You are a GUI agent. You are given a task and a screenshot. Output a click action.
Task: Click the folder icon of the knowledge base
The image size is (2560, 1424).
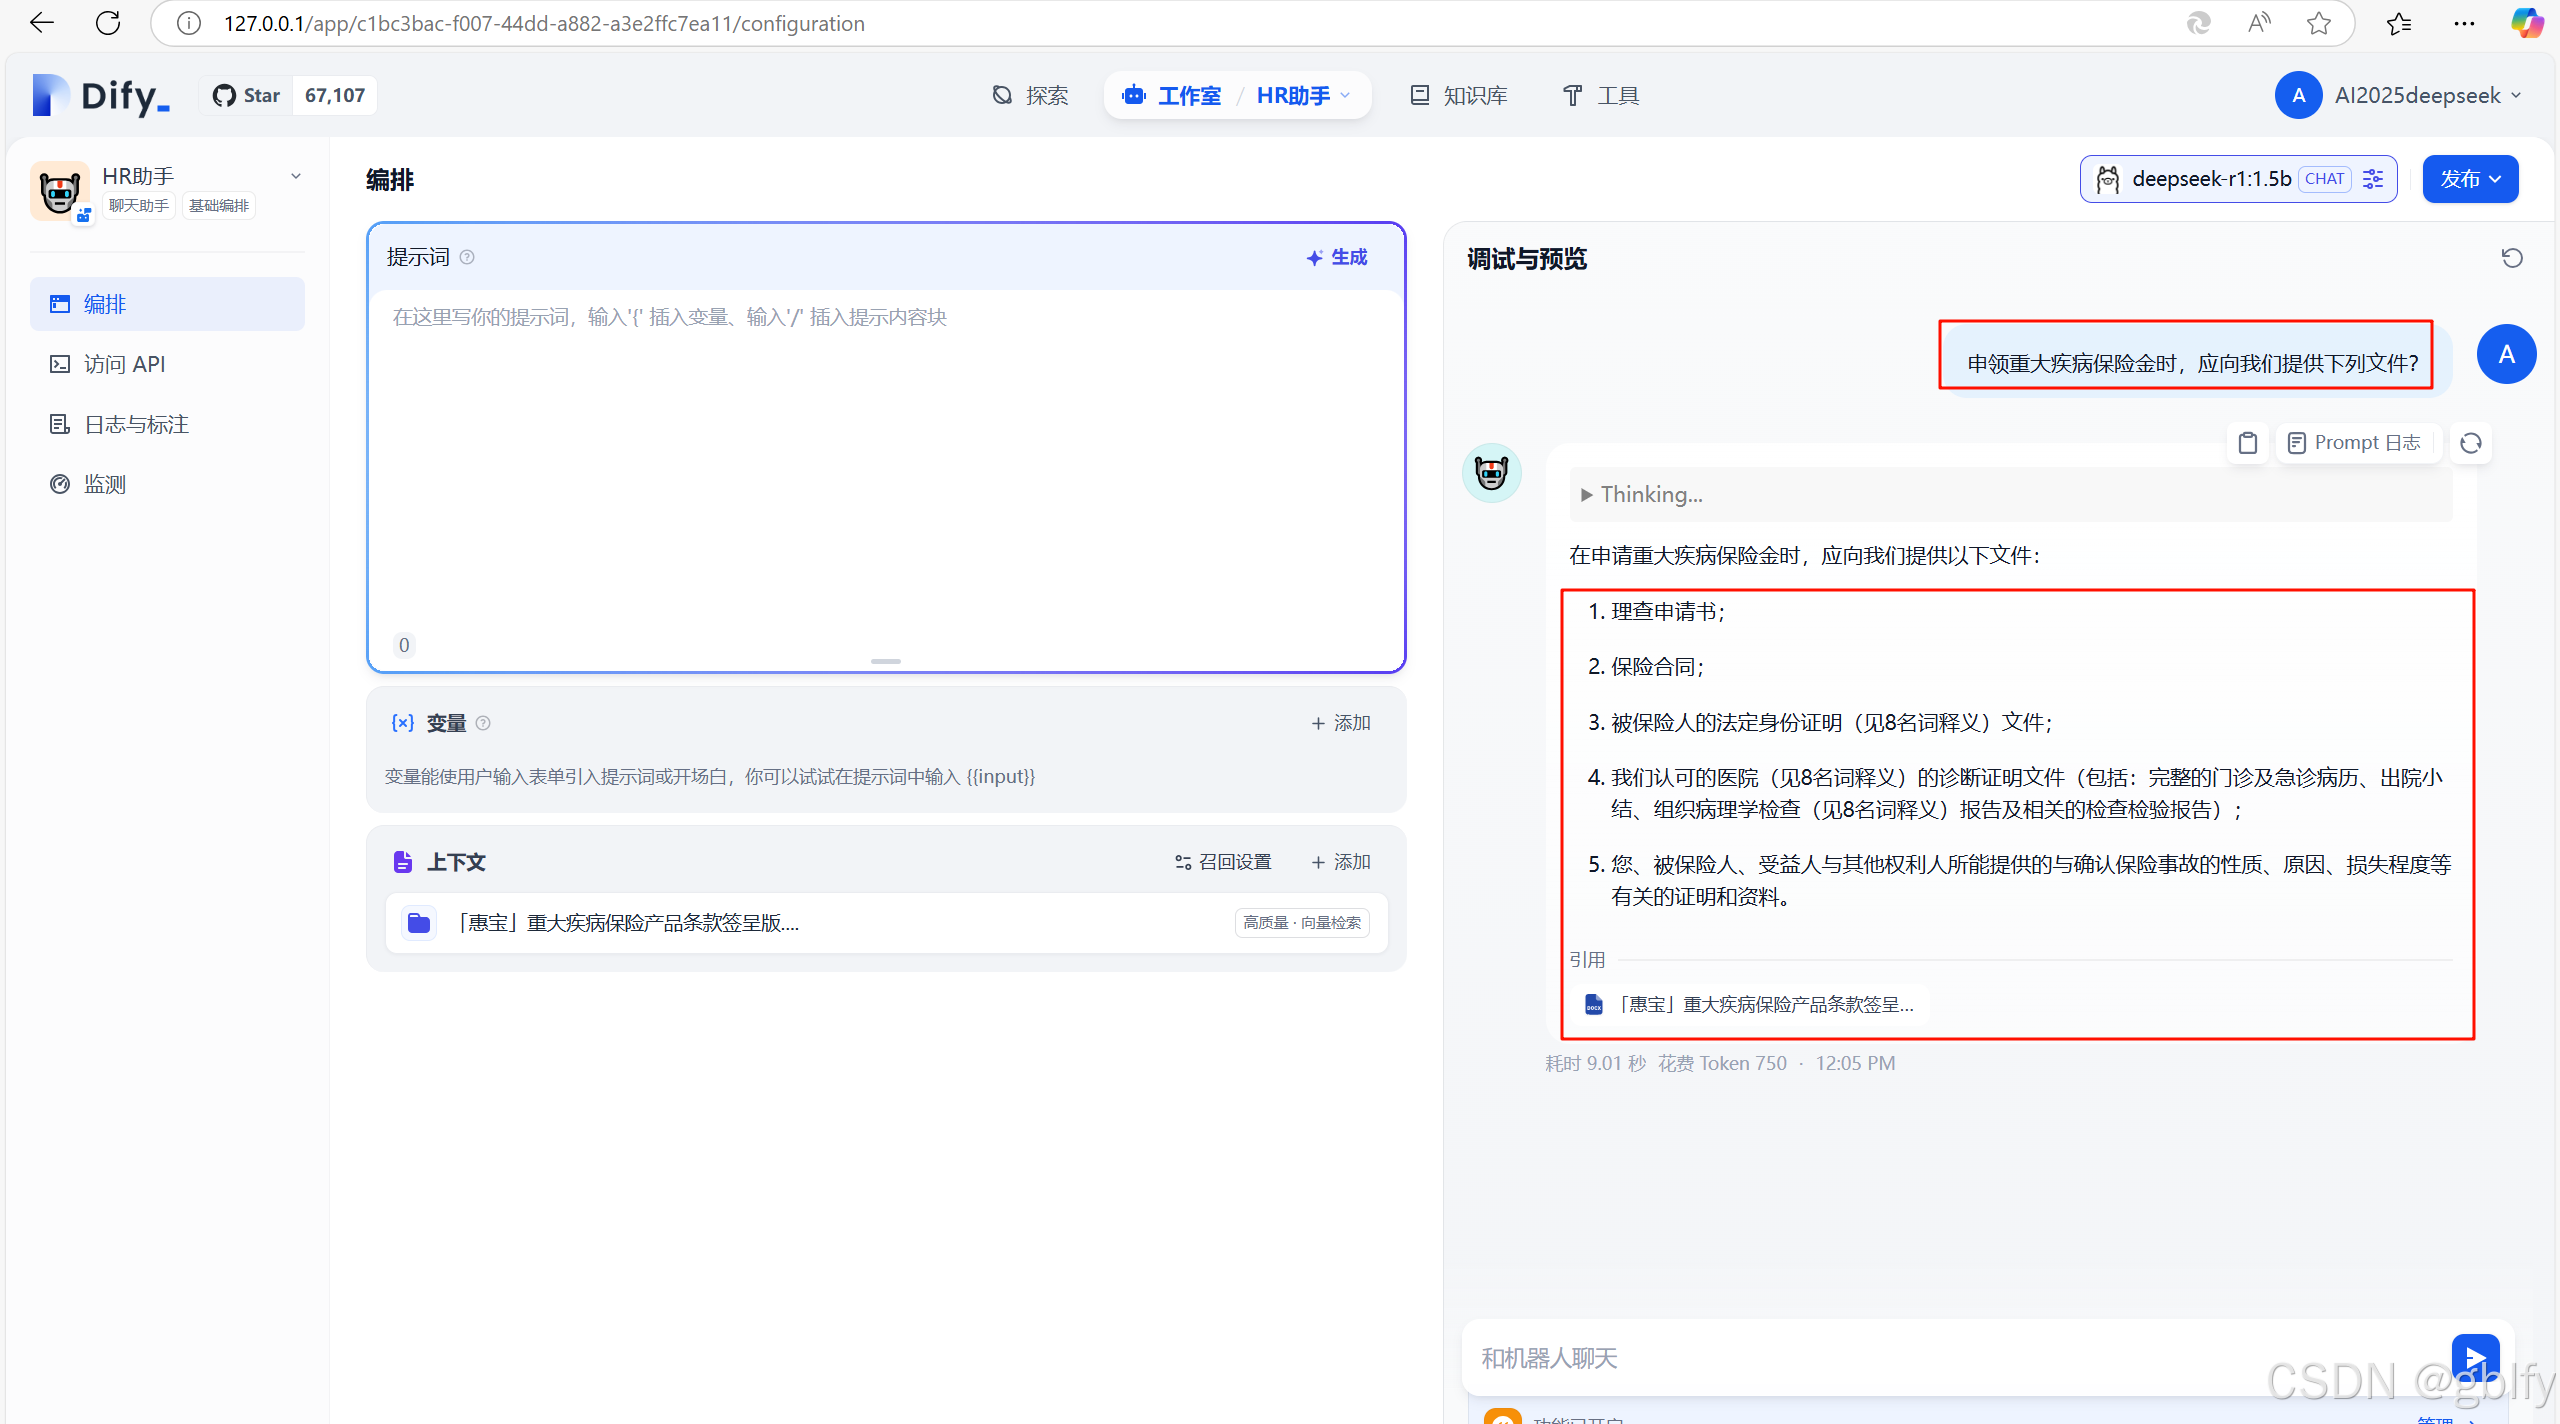(x=419, y=923)
